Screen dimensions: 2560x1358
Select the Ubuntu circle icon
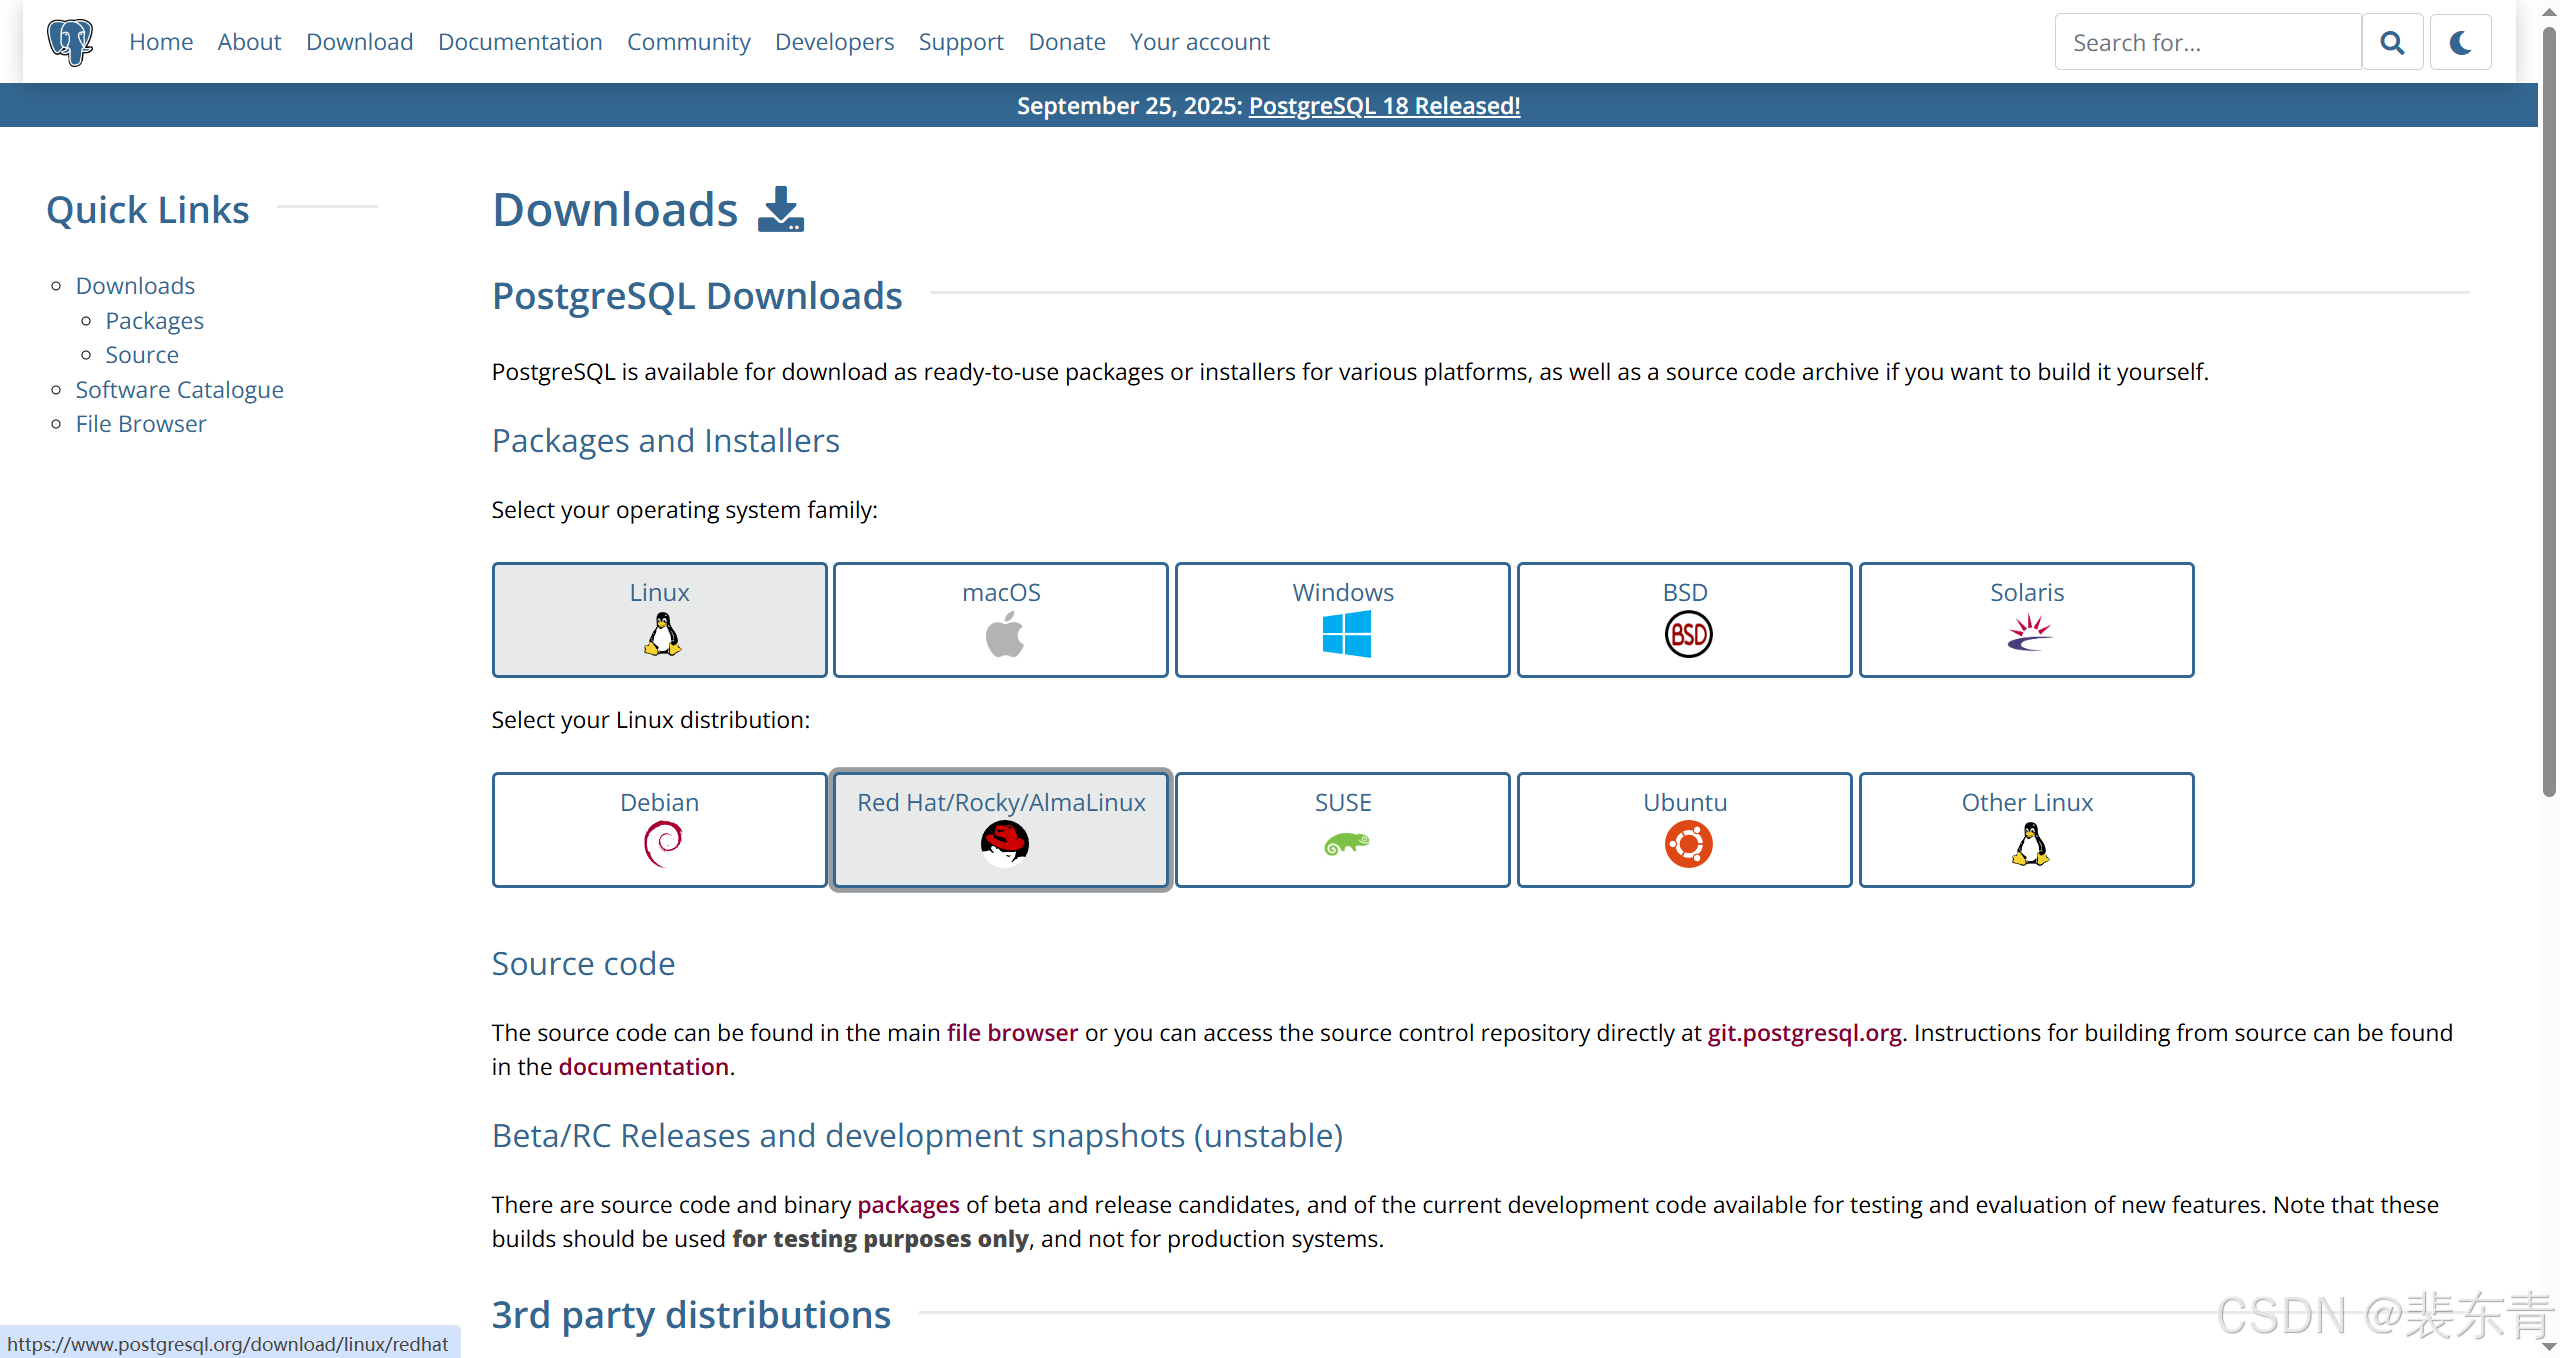point(1688,844)
